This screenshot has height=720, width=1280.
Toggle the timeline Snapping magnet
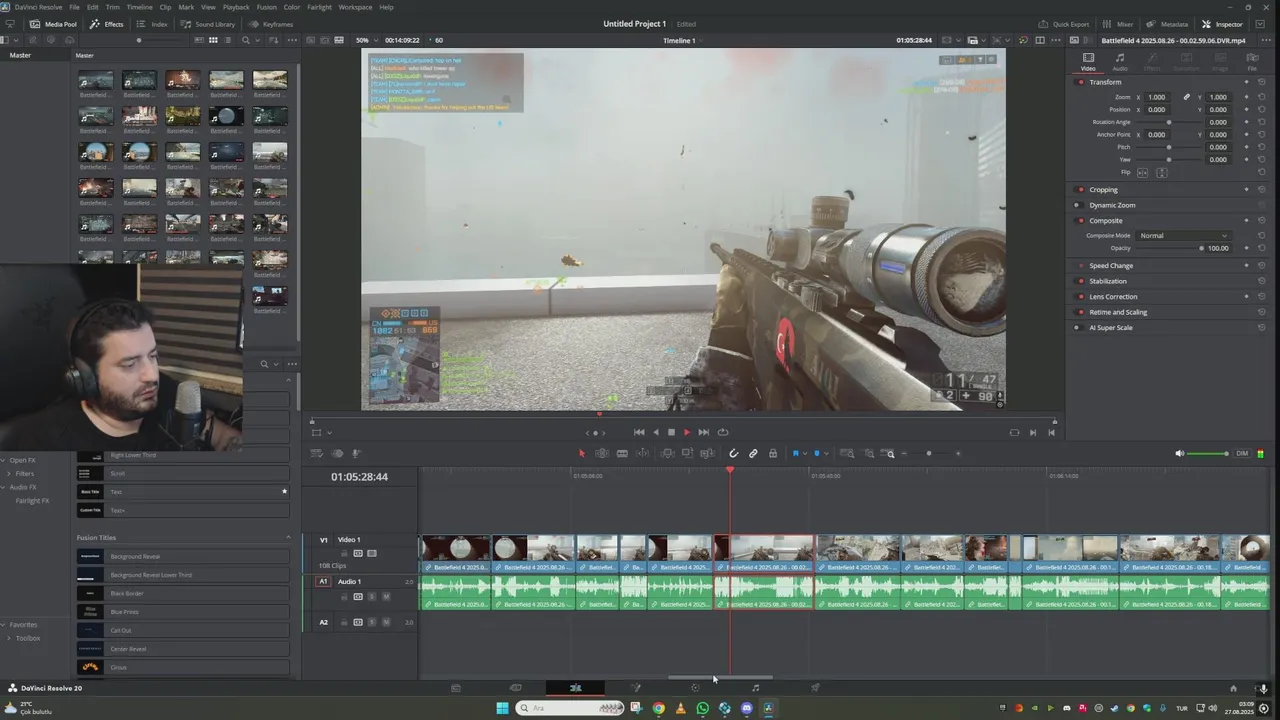(733, 454)
